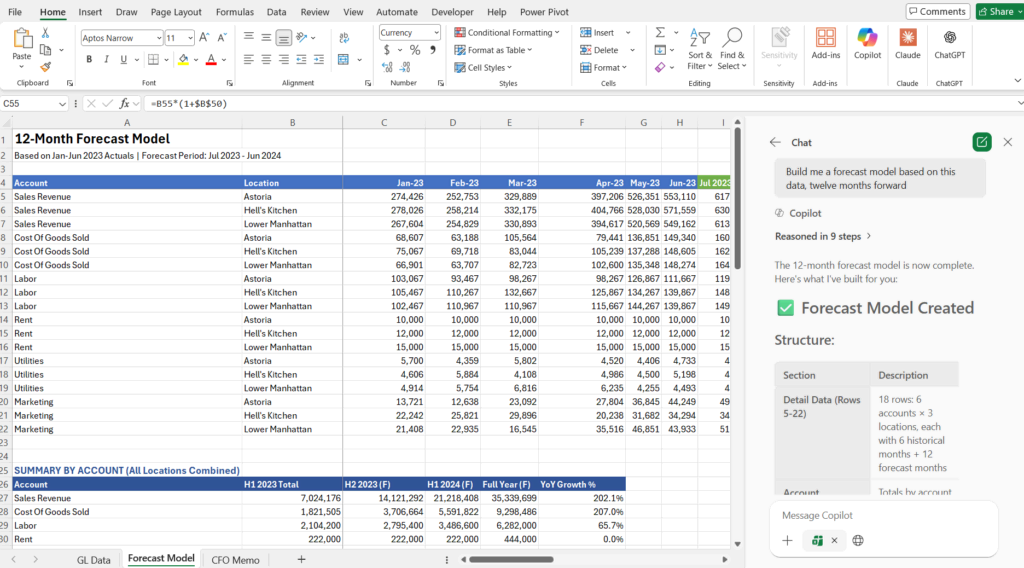Apply the yellow Fill Color
The image size is (1024, 568).
[x=184, y=59]
